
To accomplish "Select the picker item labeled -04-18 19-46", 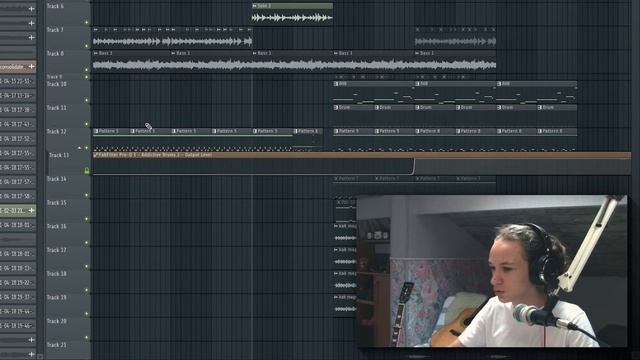I will pyautogui.click(x=18, y=325).
